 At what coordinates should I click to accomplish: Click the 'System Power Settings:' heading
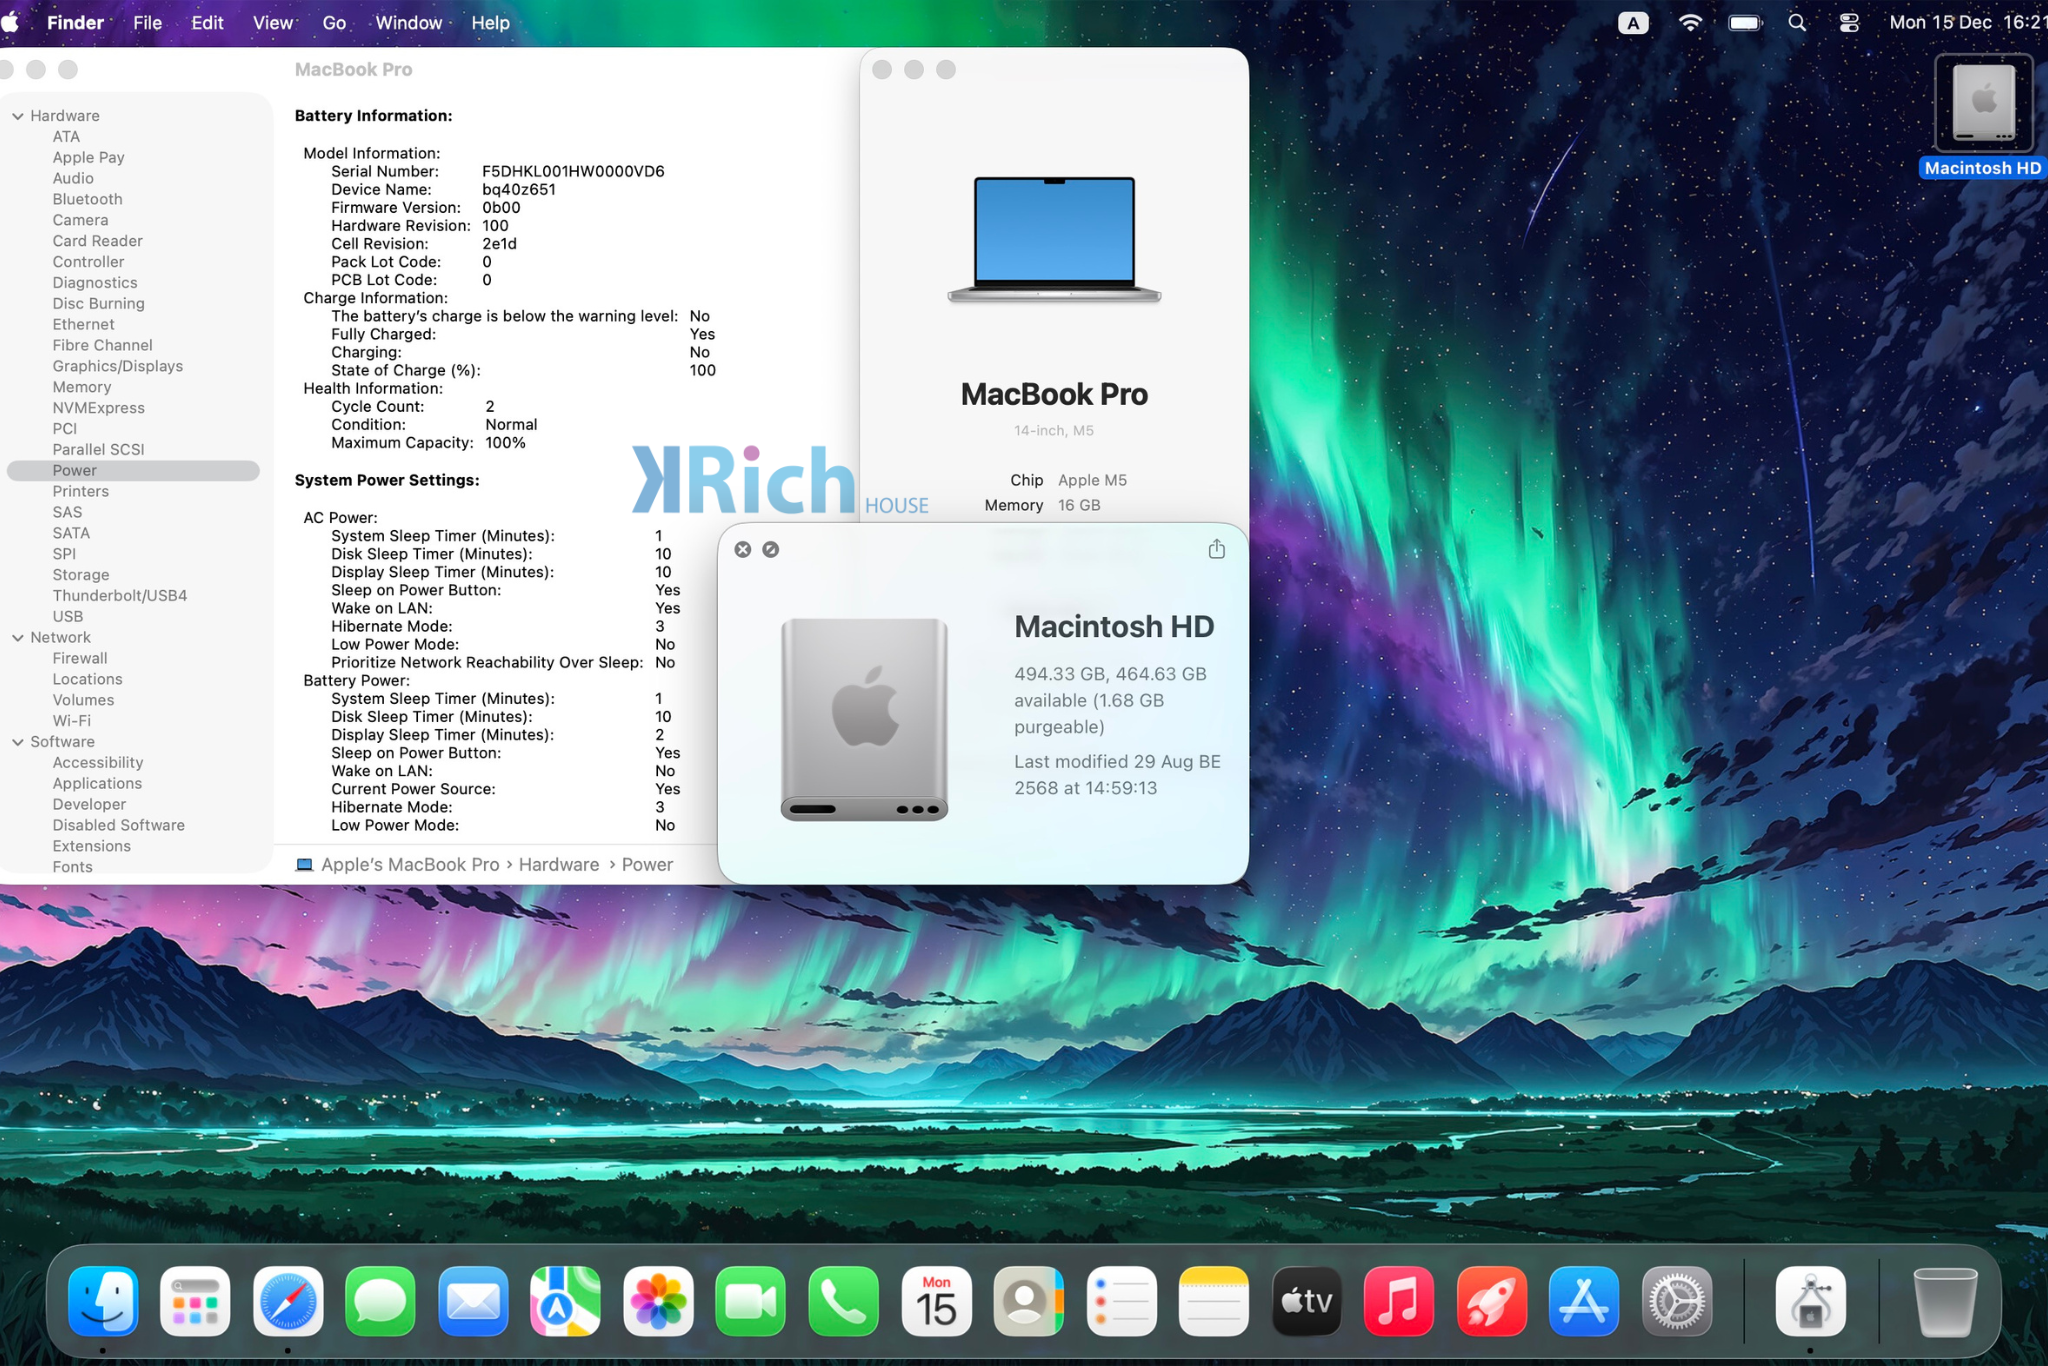click(387, 481)
